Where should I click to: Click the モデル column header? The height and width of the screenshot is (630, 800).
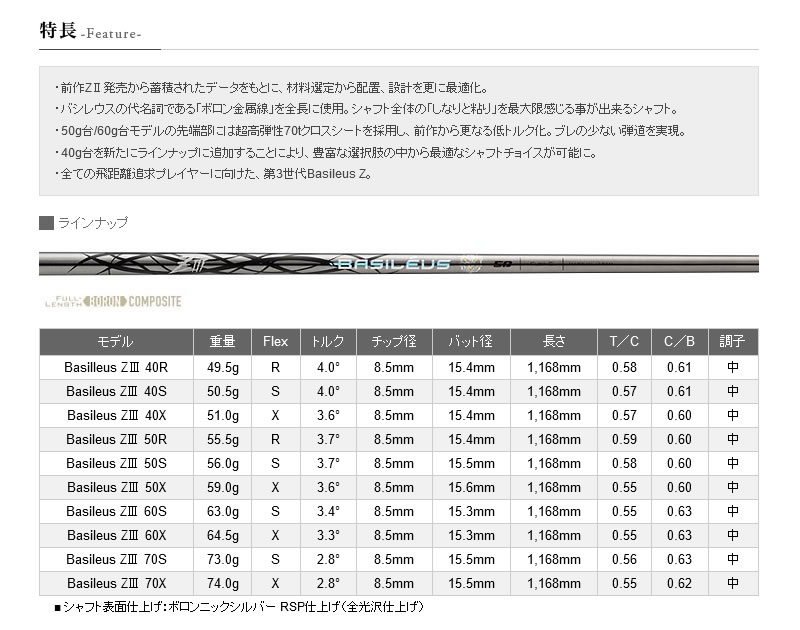tap(116, 342)
